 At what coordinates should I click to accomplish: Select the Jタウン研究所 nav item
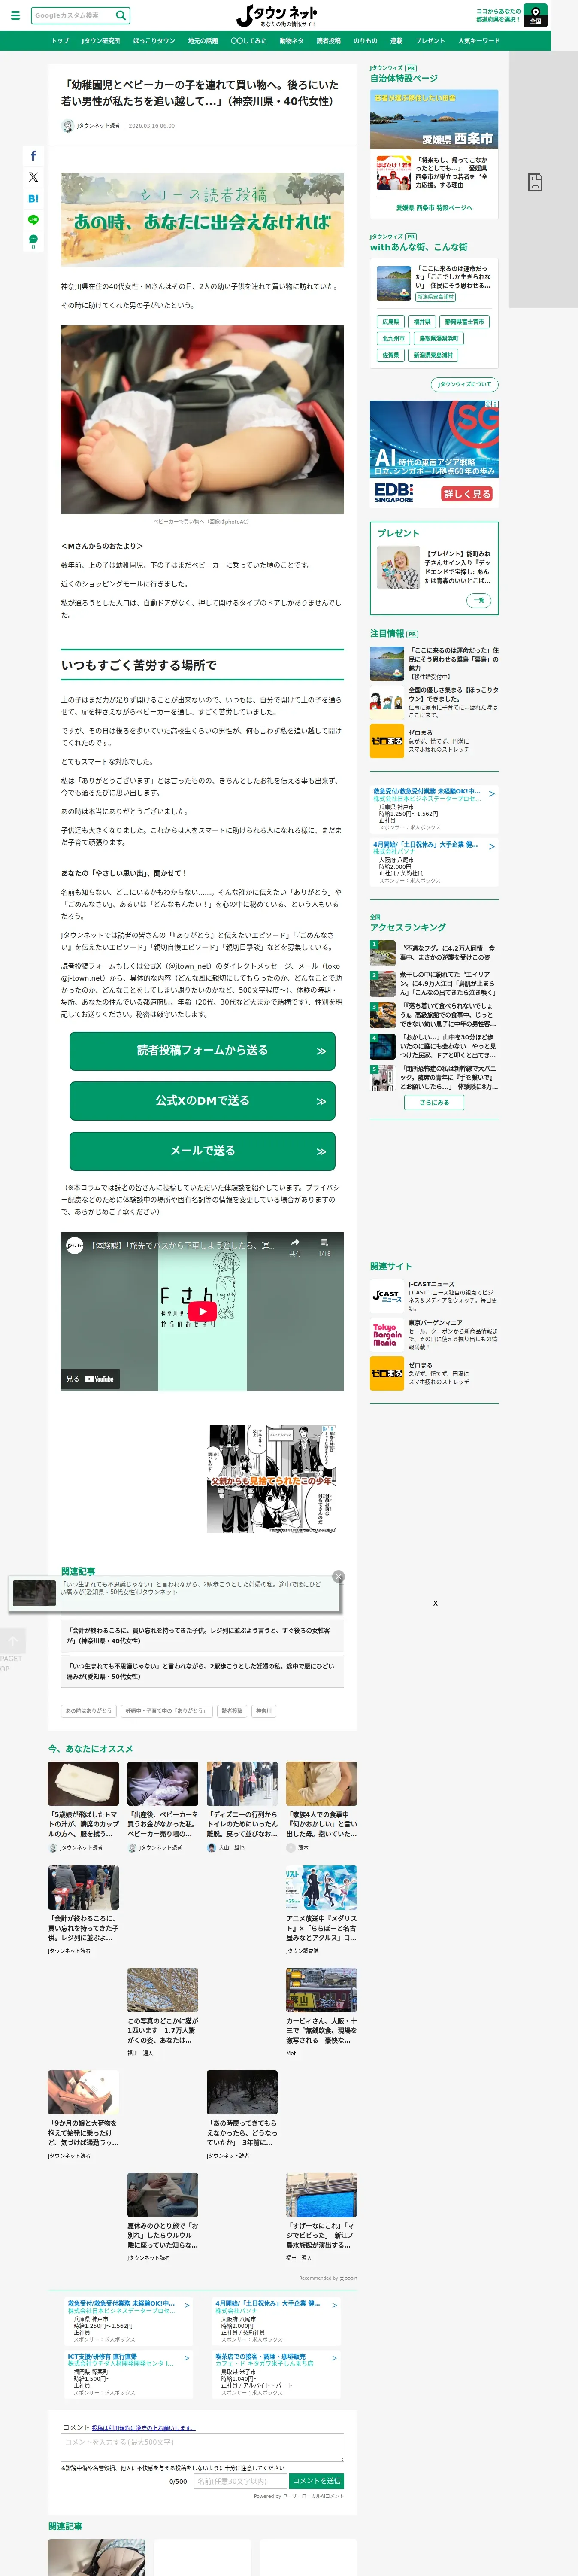click(100, 41)
